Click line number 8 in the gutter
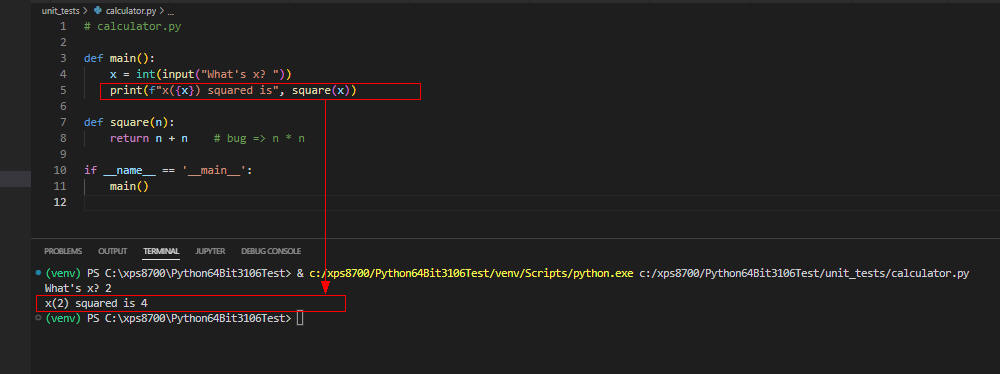This screenshot has width=1000, height=374. point(63,138)
